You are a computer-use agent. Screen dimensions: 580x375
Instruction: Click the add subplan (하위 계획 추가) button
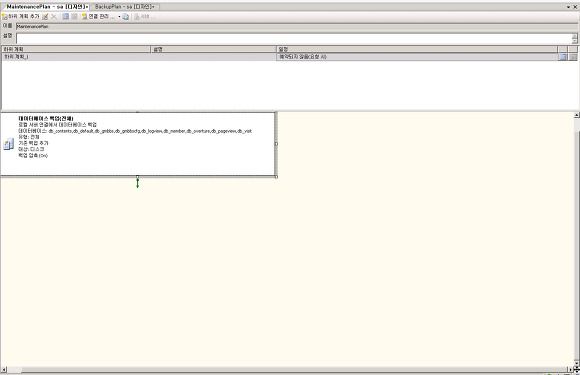pos(21,17)
